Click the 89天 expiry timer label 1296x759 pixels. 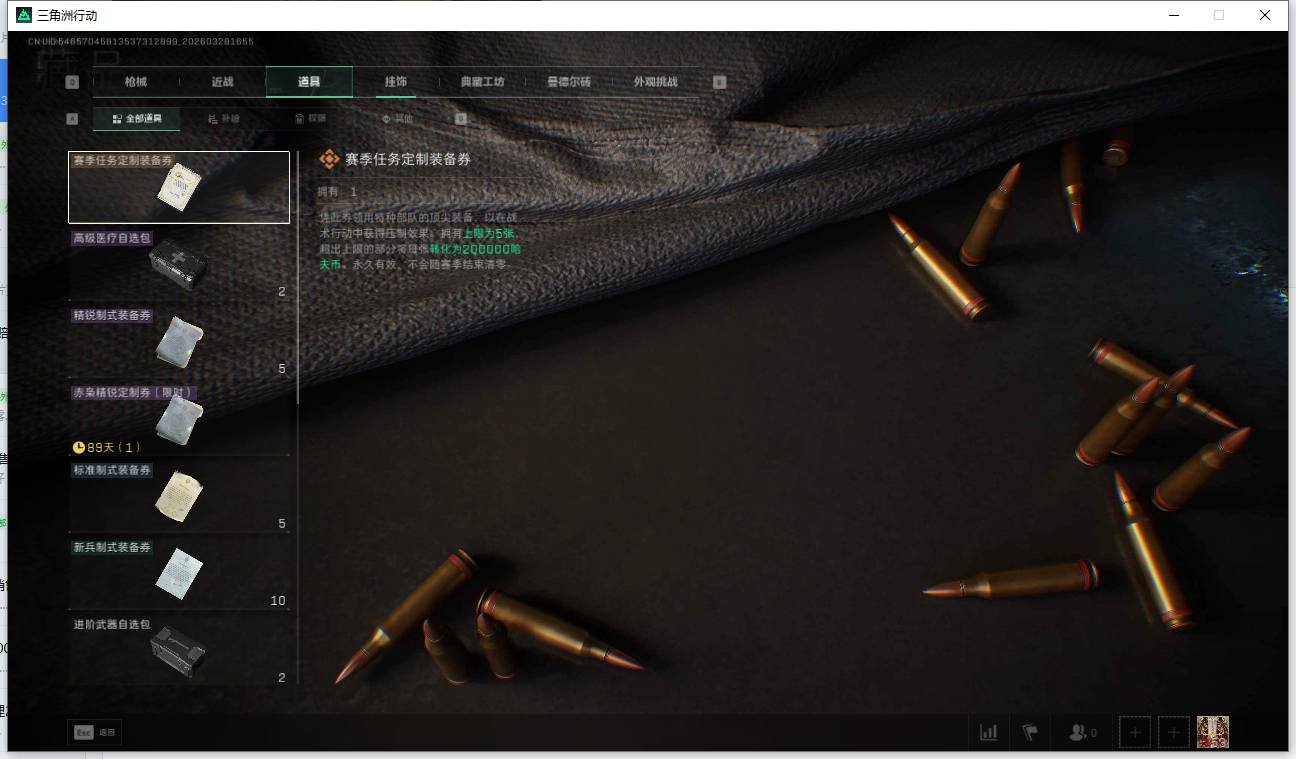tap(107, 447)
